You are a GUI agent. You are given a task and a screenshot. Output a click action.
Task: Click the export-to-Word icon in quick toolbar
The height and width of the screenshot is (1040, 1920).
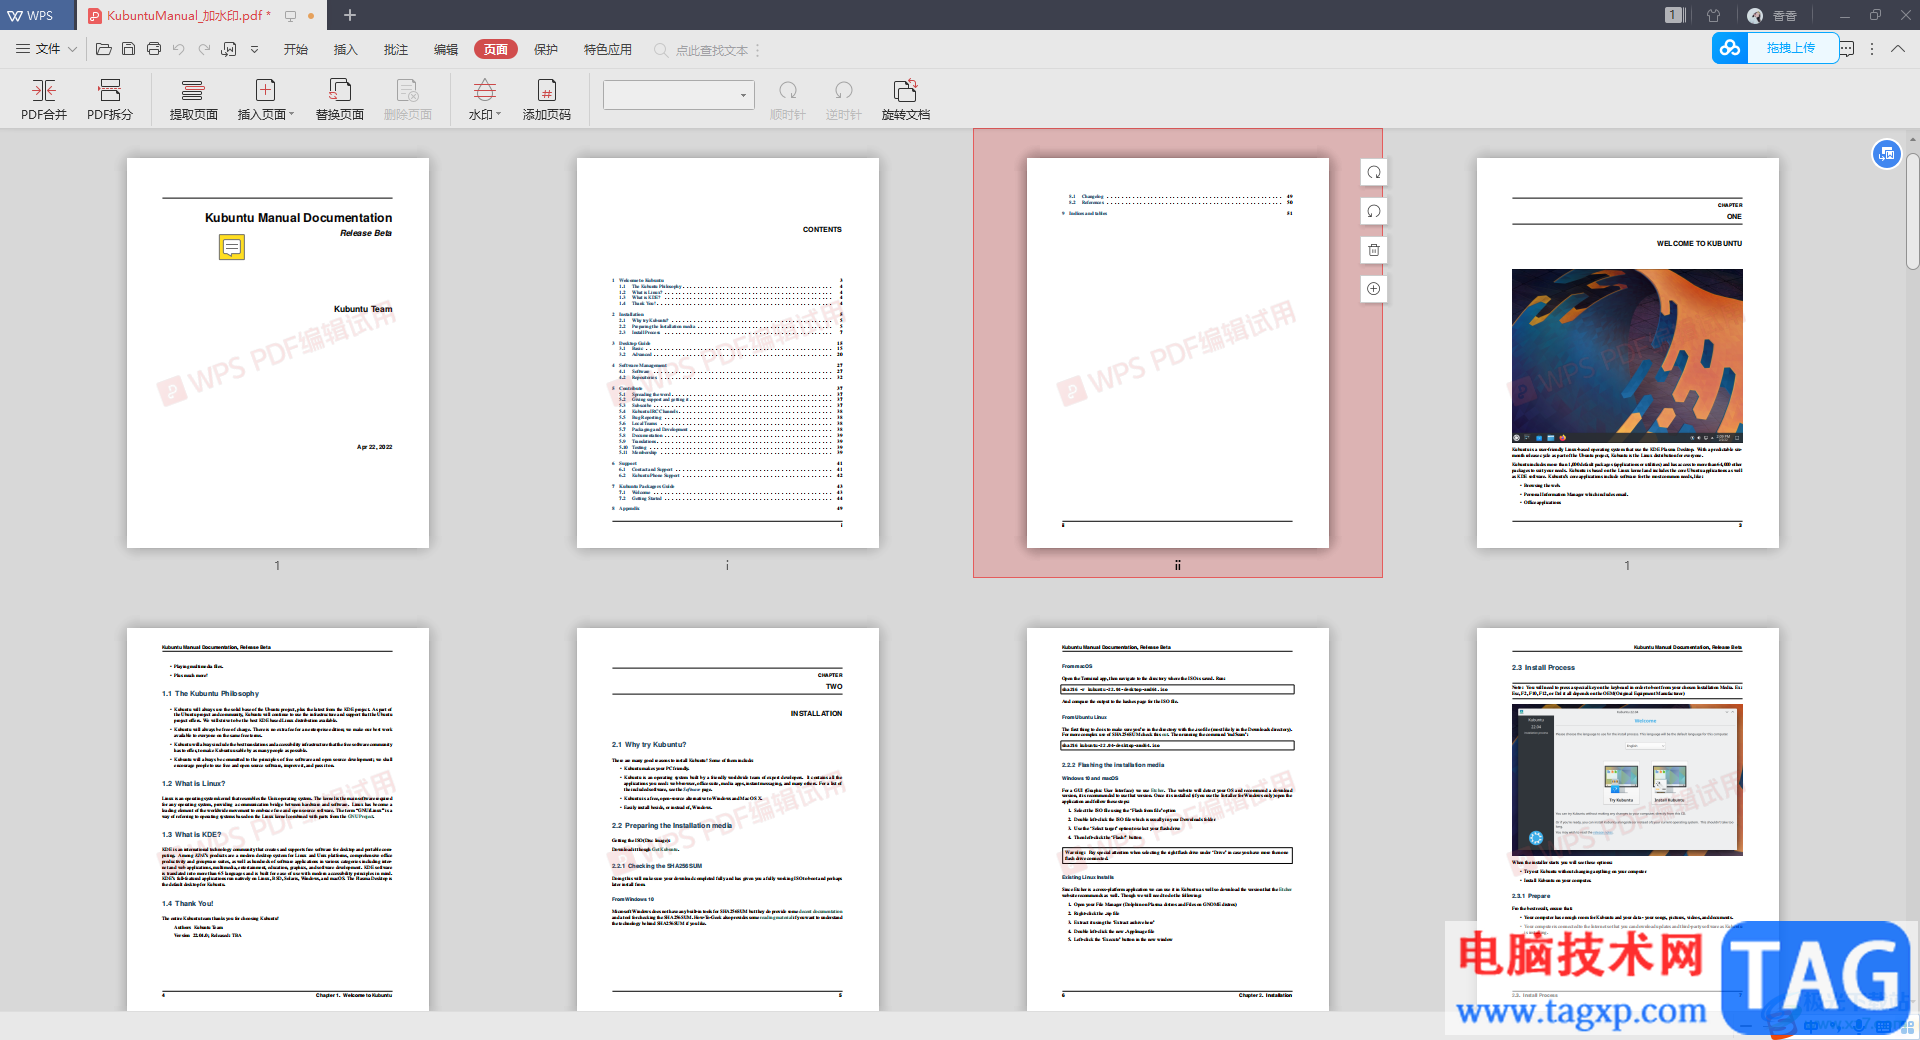229,49
